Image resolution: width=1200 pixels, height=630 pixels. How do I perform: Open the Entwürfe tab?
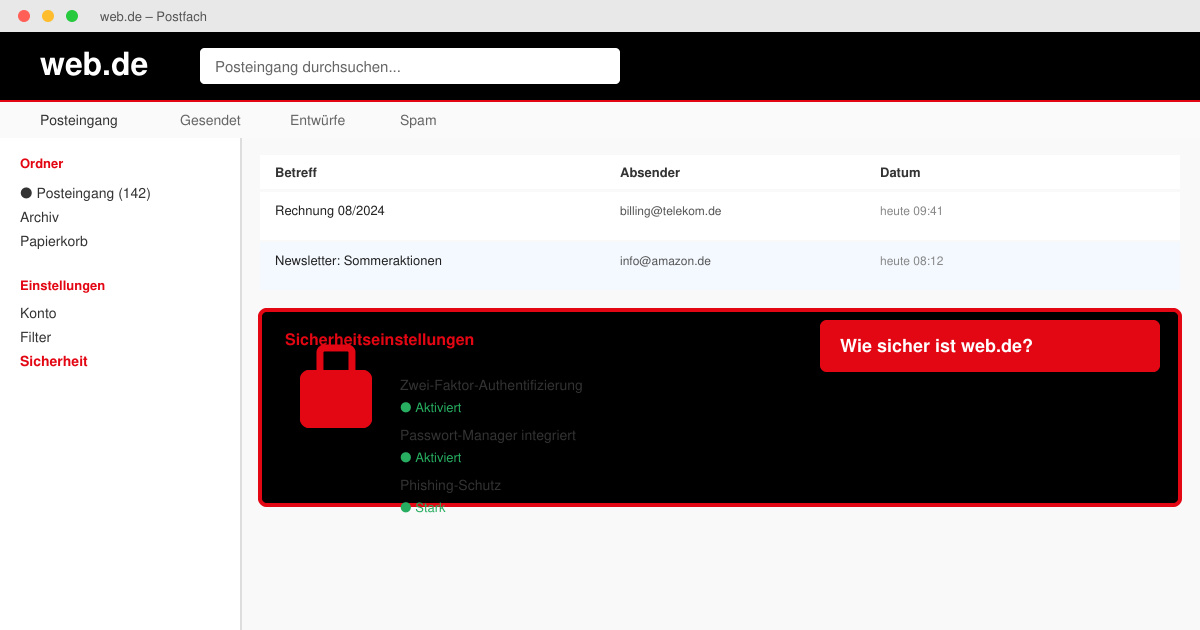(318, 120)
